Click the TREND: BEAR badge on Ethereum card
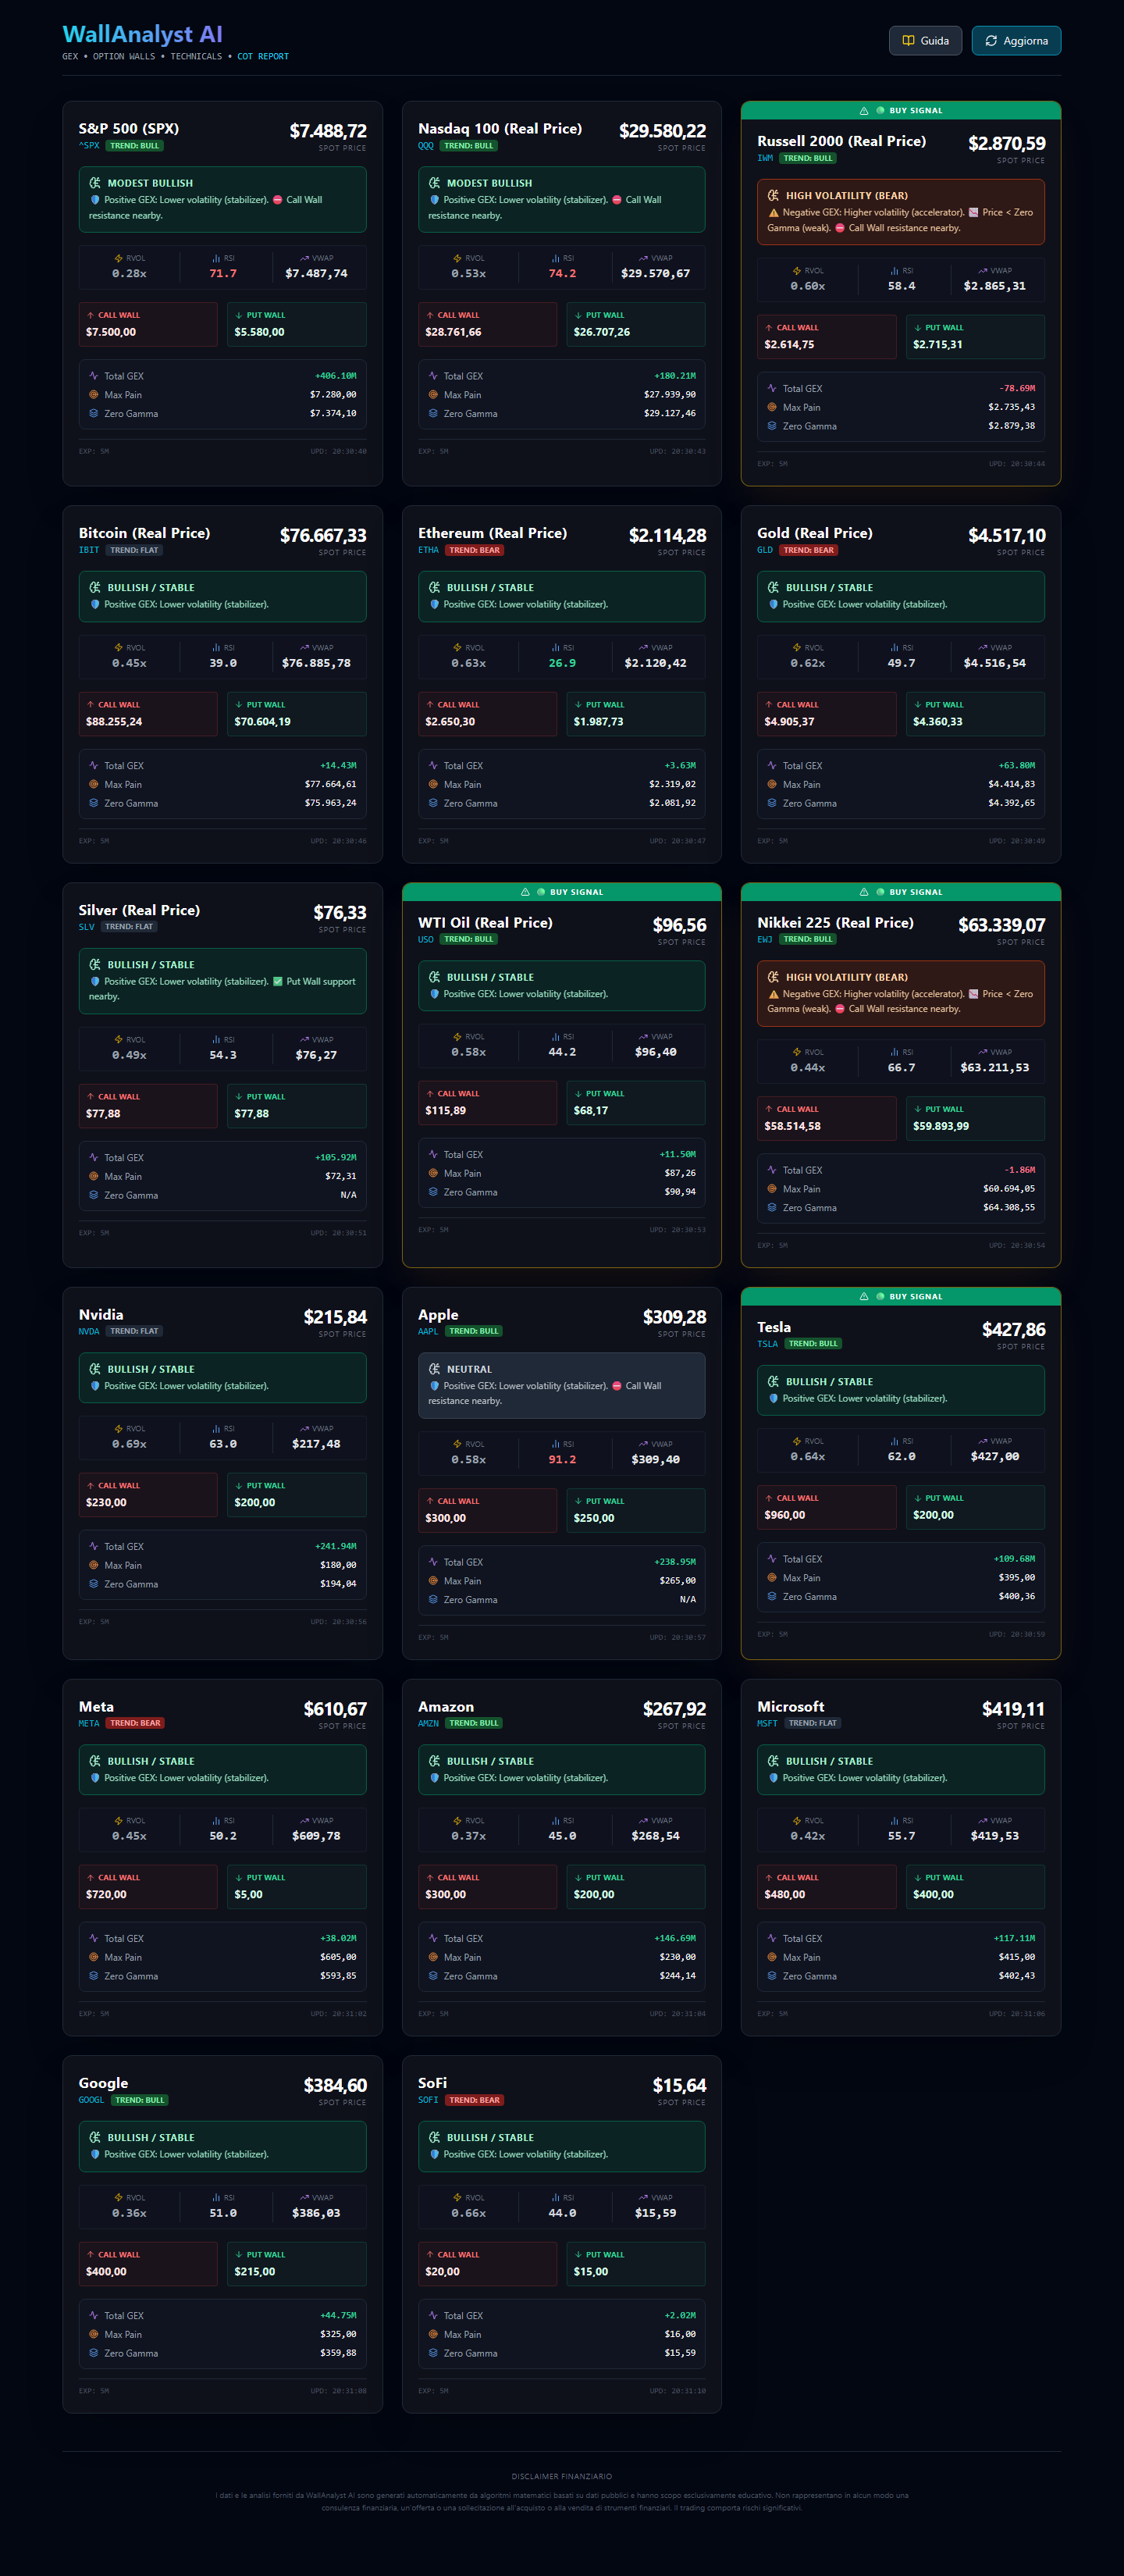Image resolution: width=1124 pixels, height=2576 pixels. tap(474, 550)
